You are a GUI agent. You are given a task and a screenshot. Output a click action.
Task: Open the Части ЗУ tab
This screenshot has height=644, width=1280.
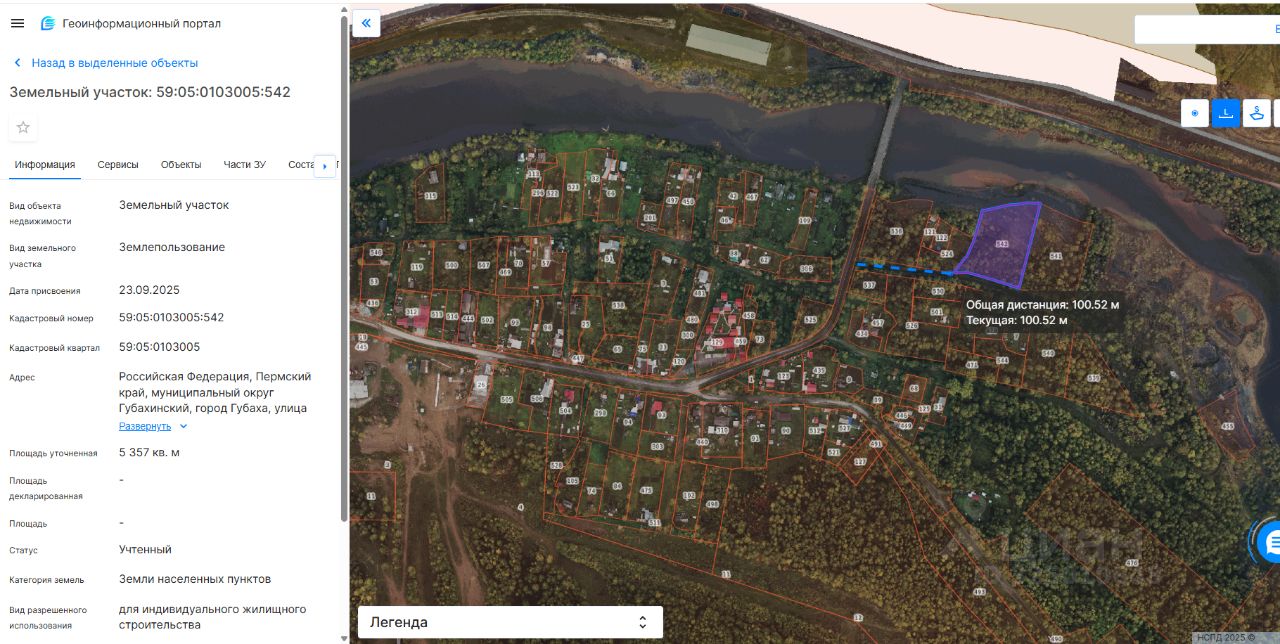(245, 165)
